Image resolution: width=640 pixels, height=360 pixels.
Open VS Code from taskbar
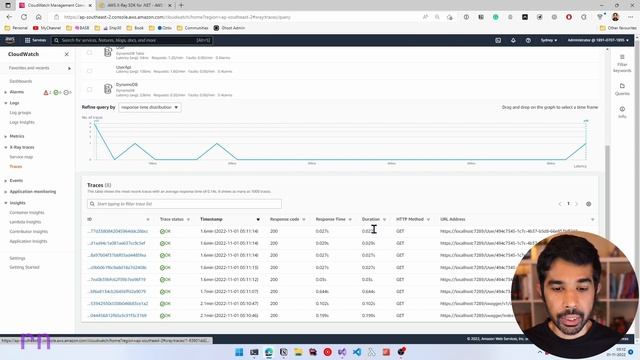(x=357, y=352)
